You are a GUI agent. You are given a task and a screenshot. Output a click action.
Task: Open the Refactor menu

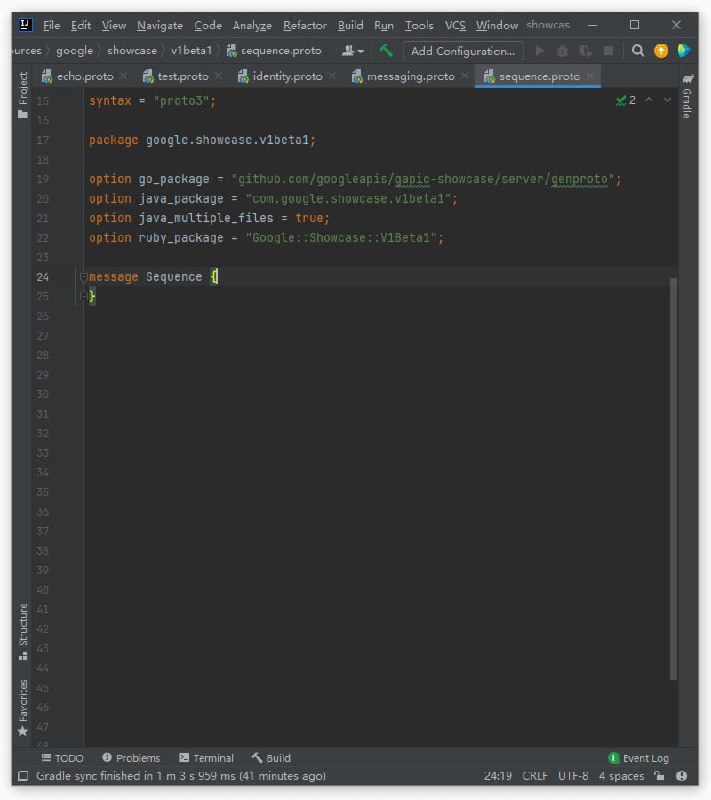(x=305, y=26)
